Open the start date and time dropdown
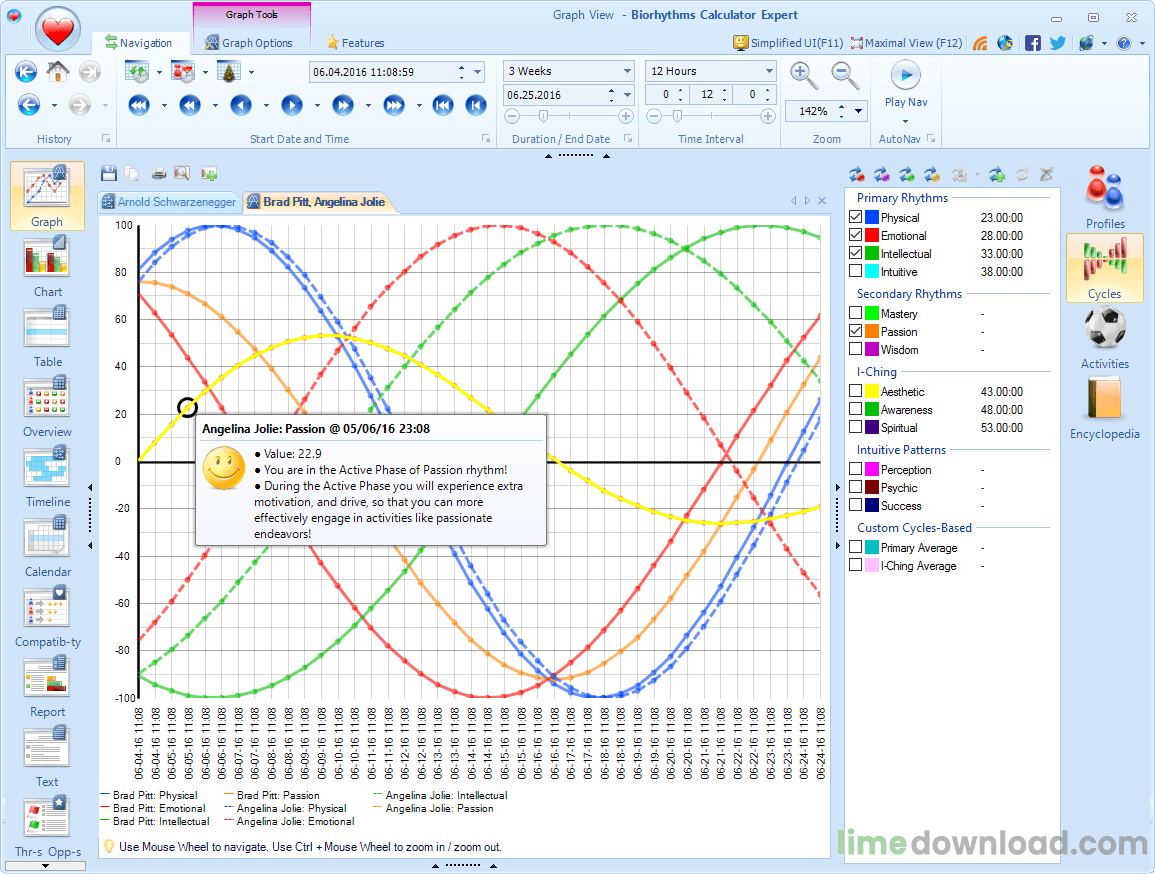1155x874 pixels. click(x=478, y=72)
